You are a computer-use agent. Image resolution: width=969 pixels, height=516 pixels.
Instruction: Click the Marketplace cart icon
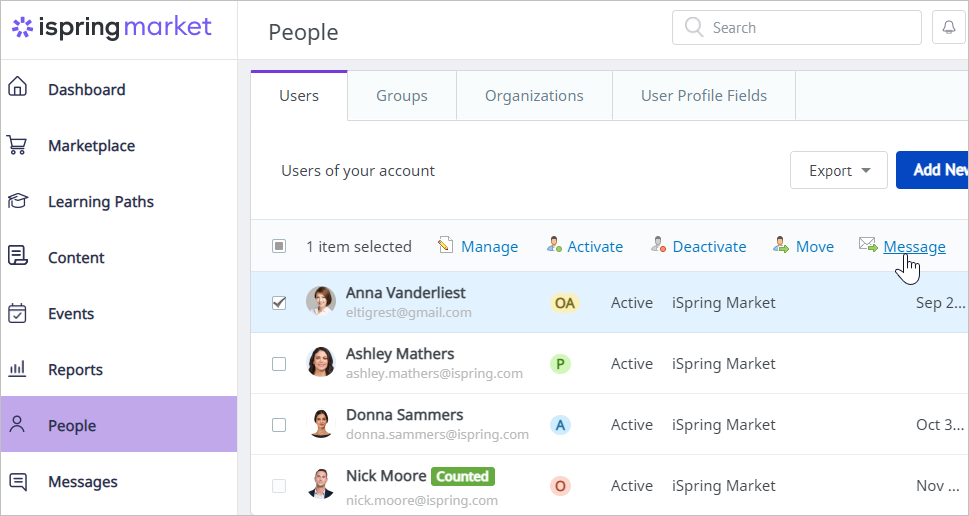17,145
